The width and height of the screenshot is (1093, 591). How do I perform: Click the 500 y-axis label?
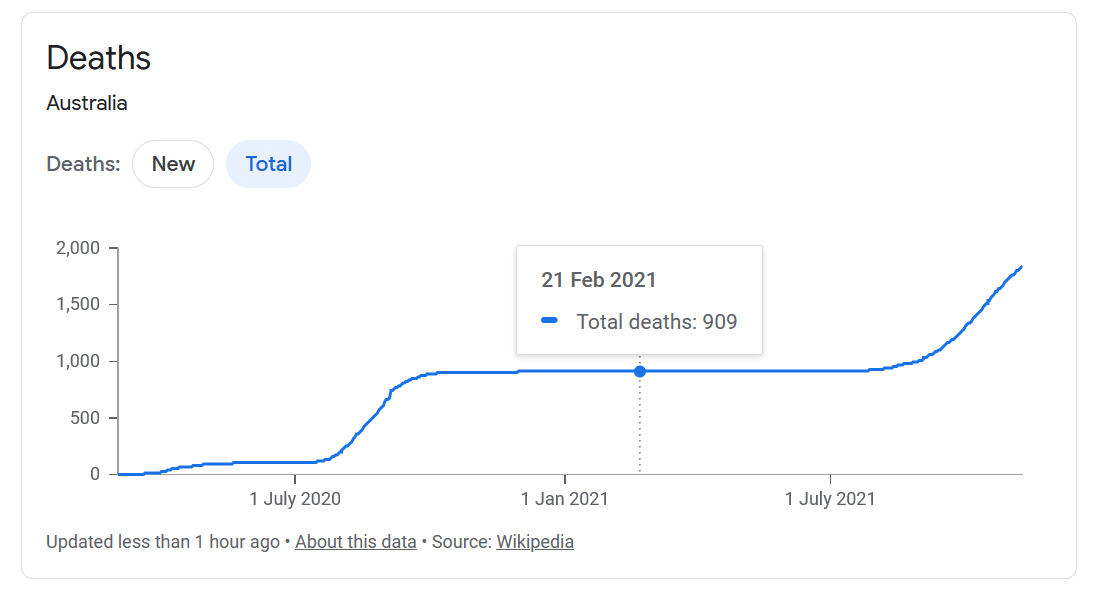coord(84,418)
